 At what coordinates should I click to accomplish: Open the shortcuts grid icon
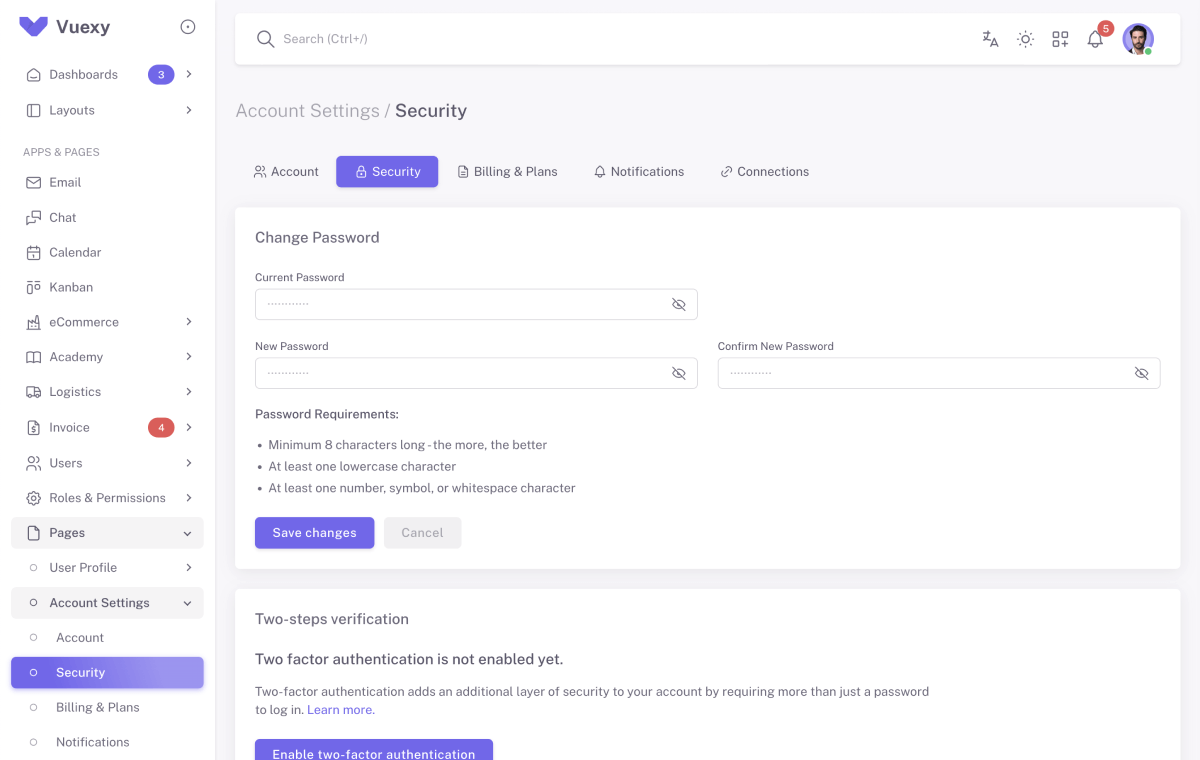[x=1060, y=39]
